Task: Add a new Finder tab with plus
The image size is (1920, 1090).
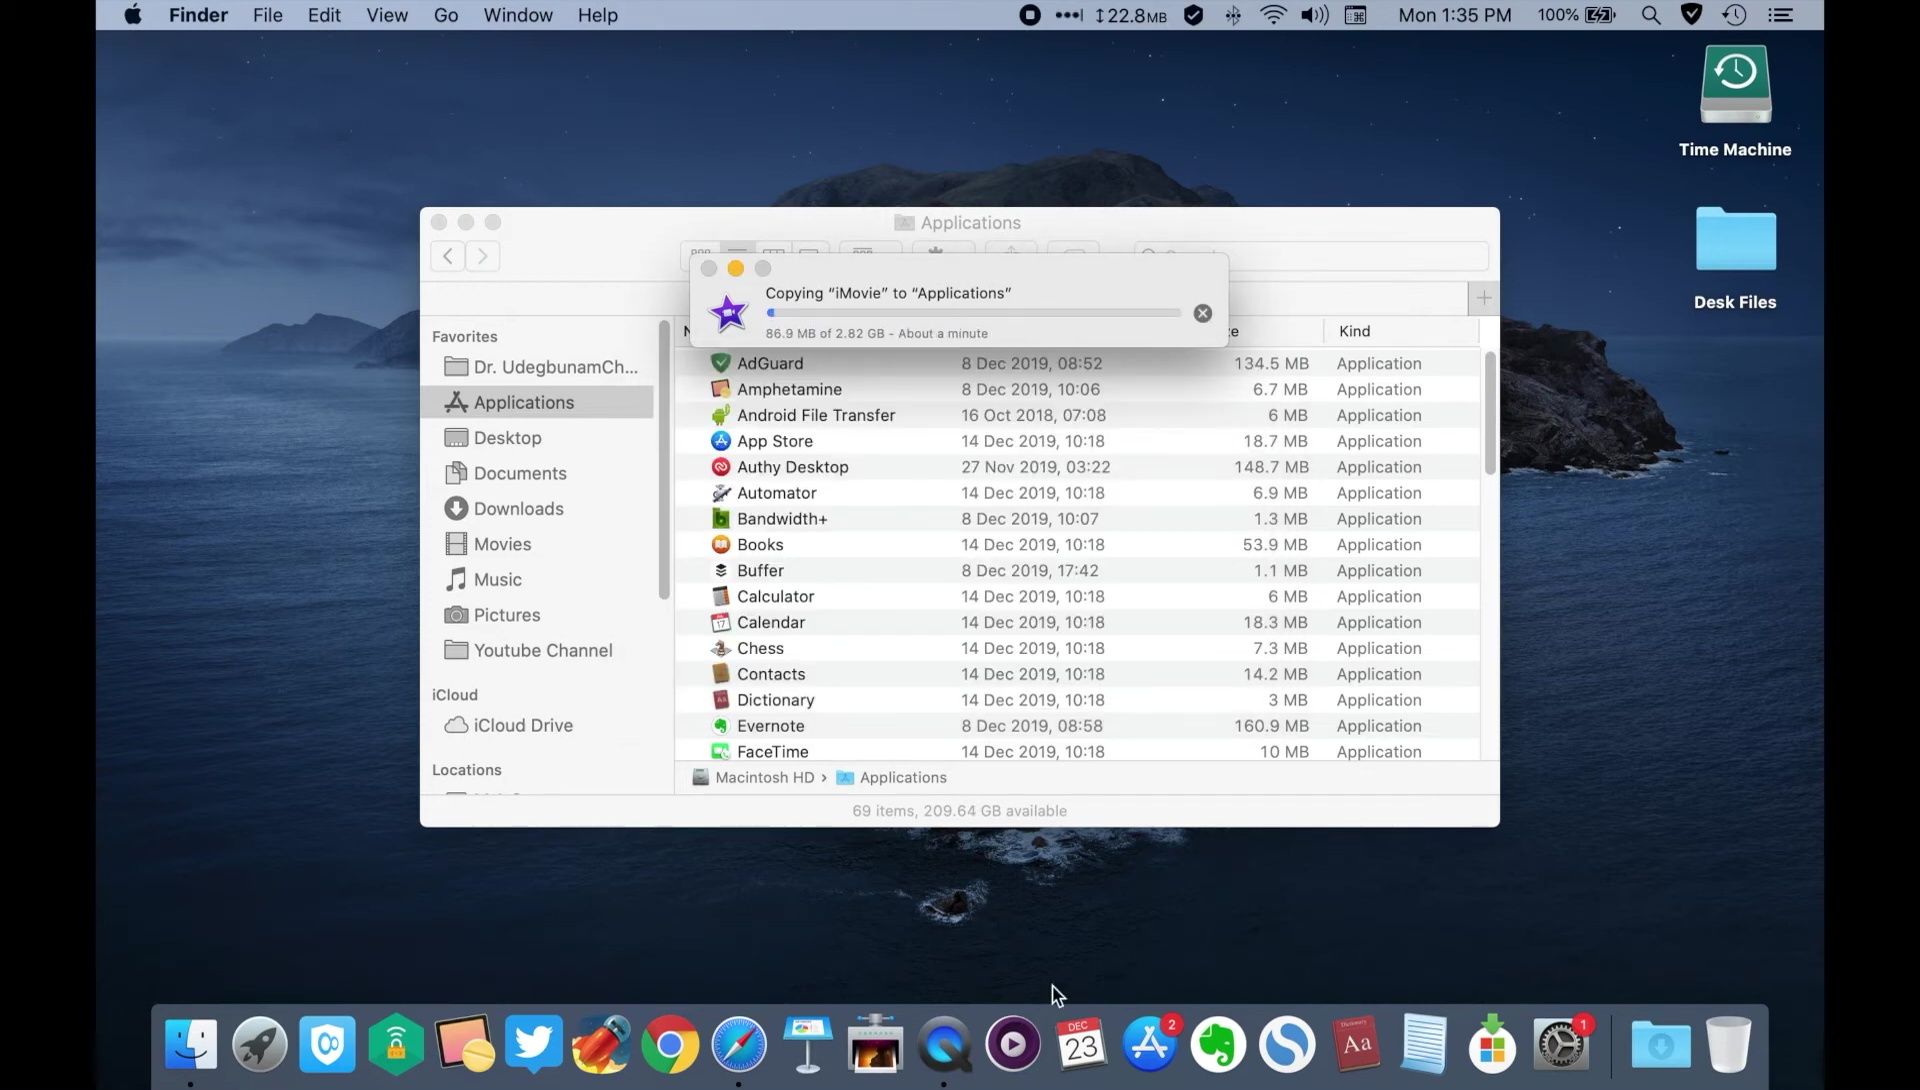Action: click(1484, 298)
